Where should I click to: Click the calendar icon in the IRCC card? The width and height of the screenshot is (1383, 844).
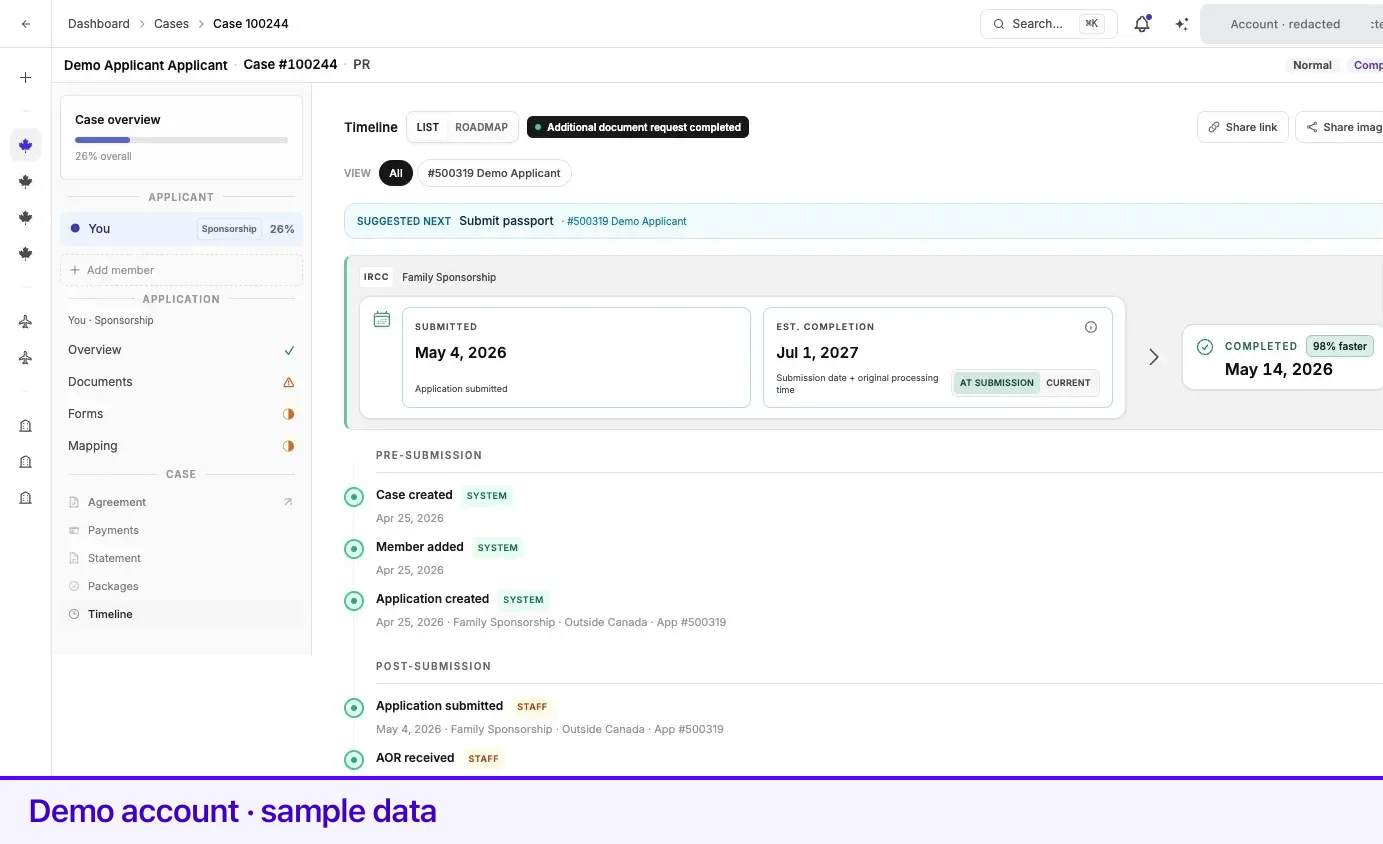coord(381,319)
